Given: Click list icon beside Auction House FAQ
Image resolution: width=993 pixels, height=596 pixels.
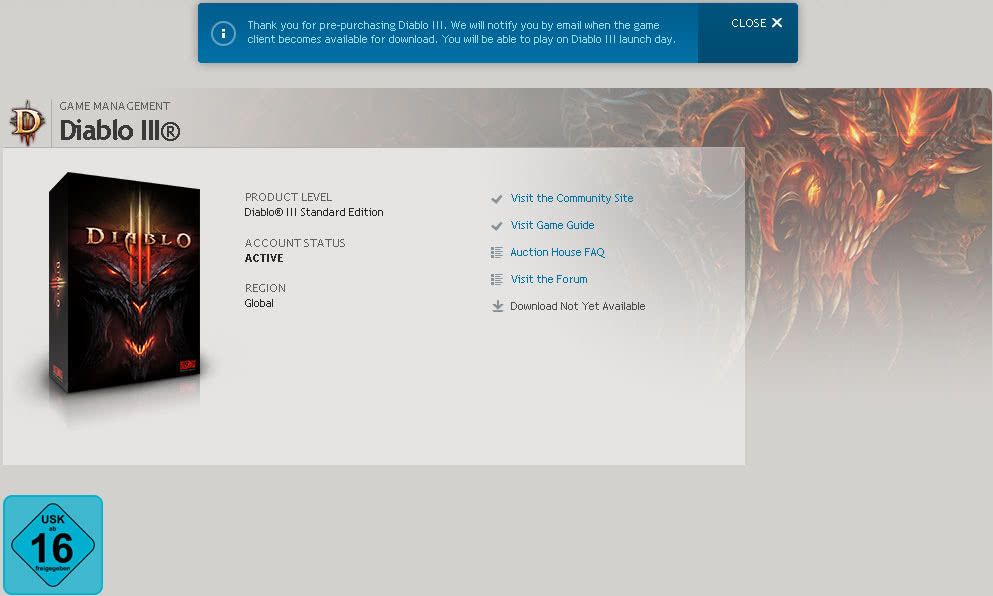Looking at the screenshot, I should 496,253.
